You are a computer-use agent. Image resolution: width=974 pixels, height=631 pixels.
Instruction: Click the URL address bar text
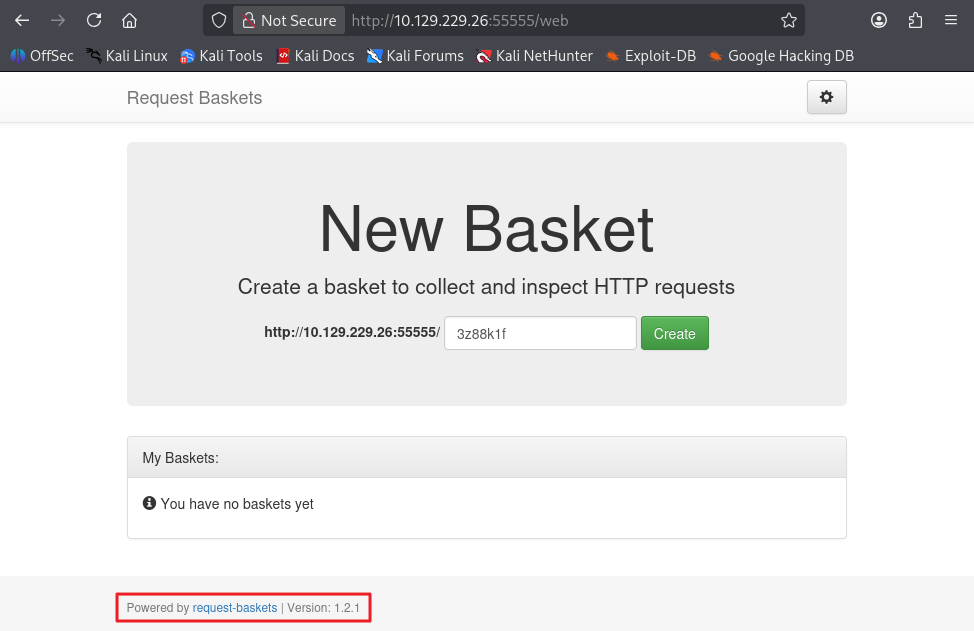(460, 20)
